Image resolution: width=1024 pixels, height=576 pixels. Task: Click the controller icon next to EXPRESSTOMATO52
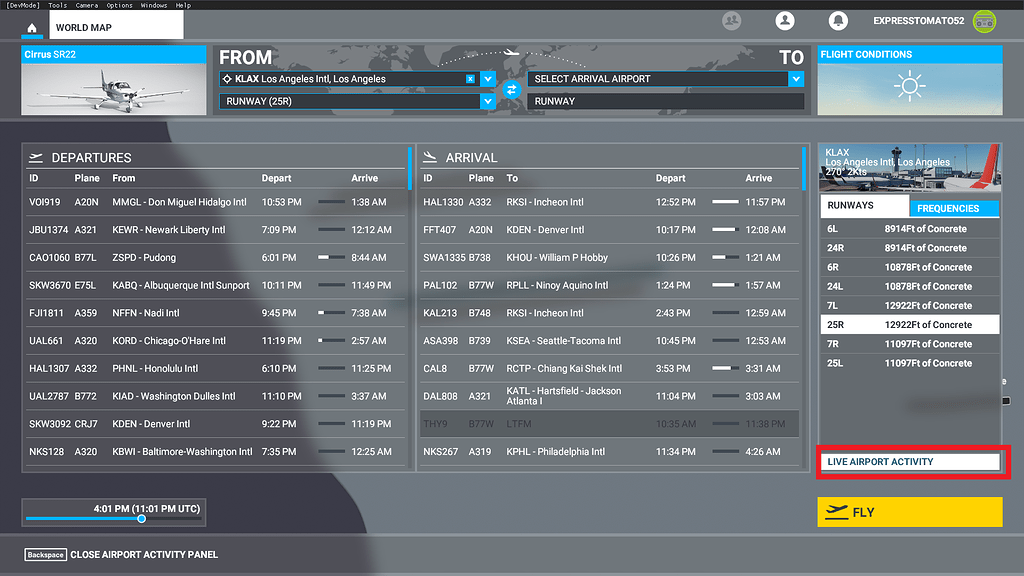click(983, 20)
